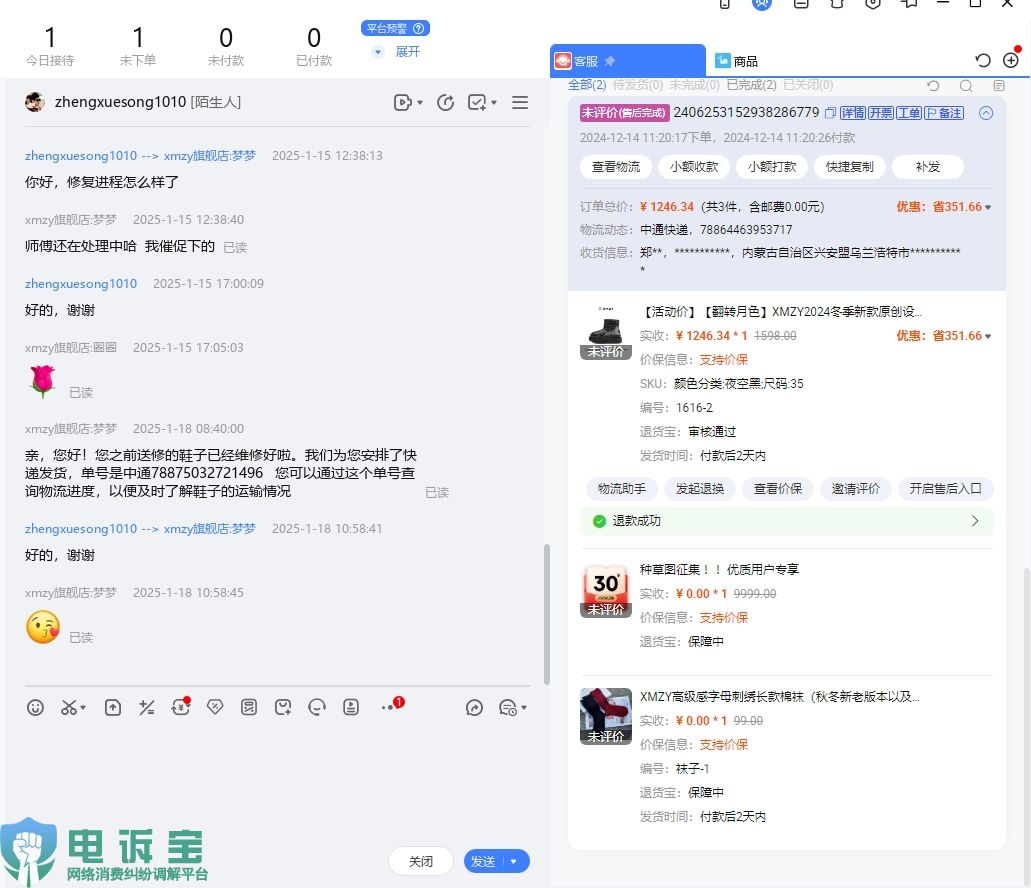Click the order form icon in chat toolbar
The image size is (1031, 888).
point(249,707)
